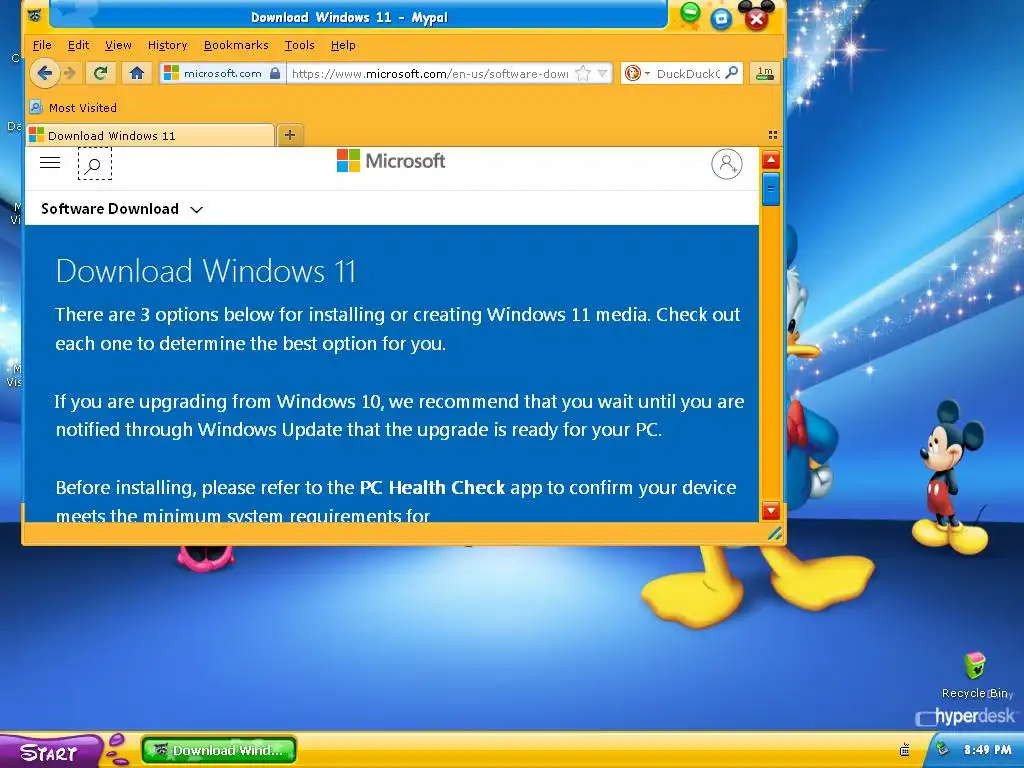Open the History menu
Screen dimensions: 1024x768
click(x=167, y=45)
